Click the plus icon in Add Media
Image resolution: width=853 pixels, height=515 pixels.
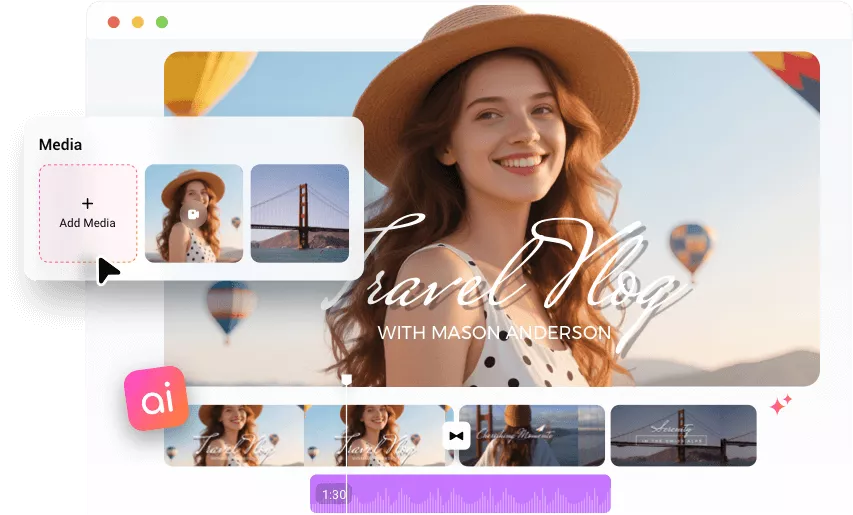pyautogui.click(x=87, y=203)
